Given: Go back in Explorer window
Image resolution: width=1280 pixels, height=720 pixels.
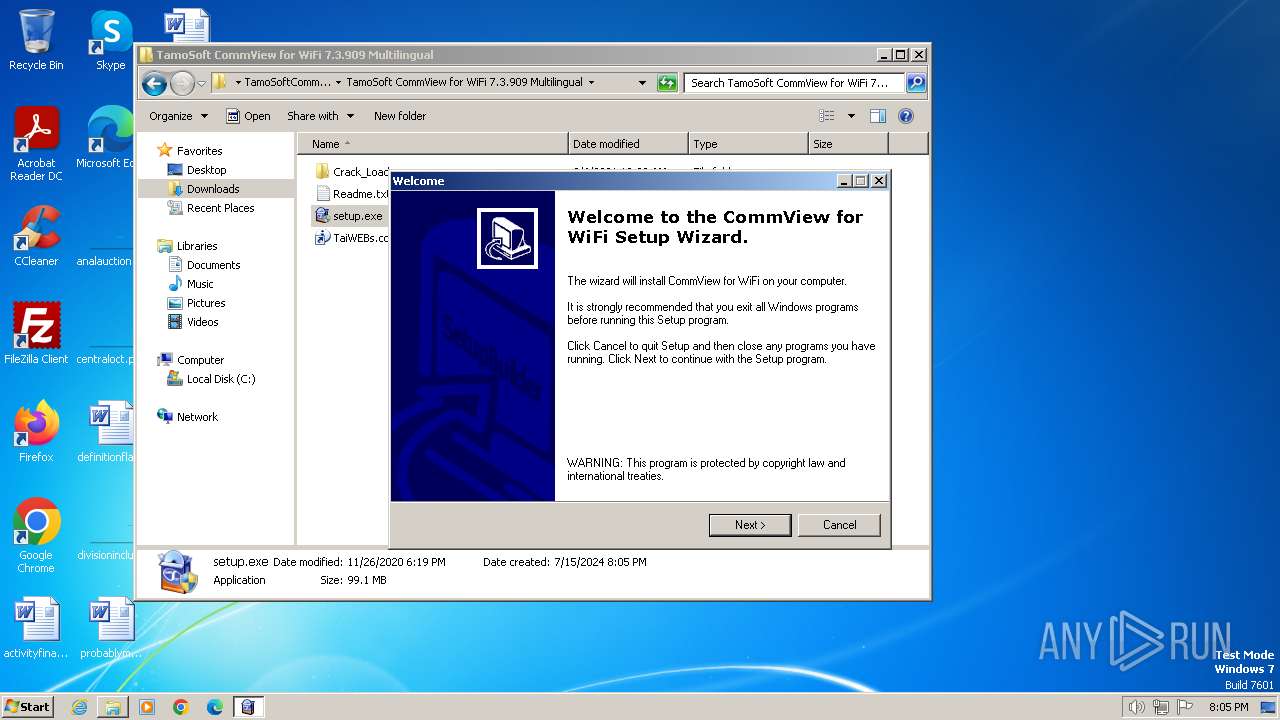Looking at the screenshot, I should [154, 83].
